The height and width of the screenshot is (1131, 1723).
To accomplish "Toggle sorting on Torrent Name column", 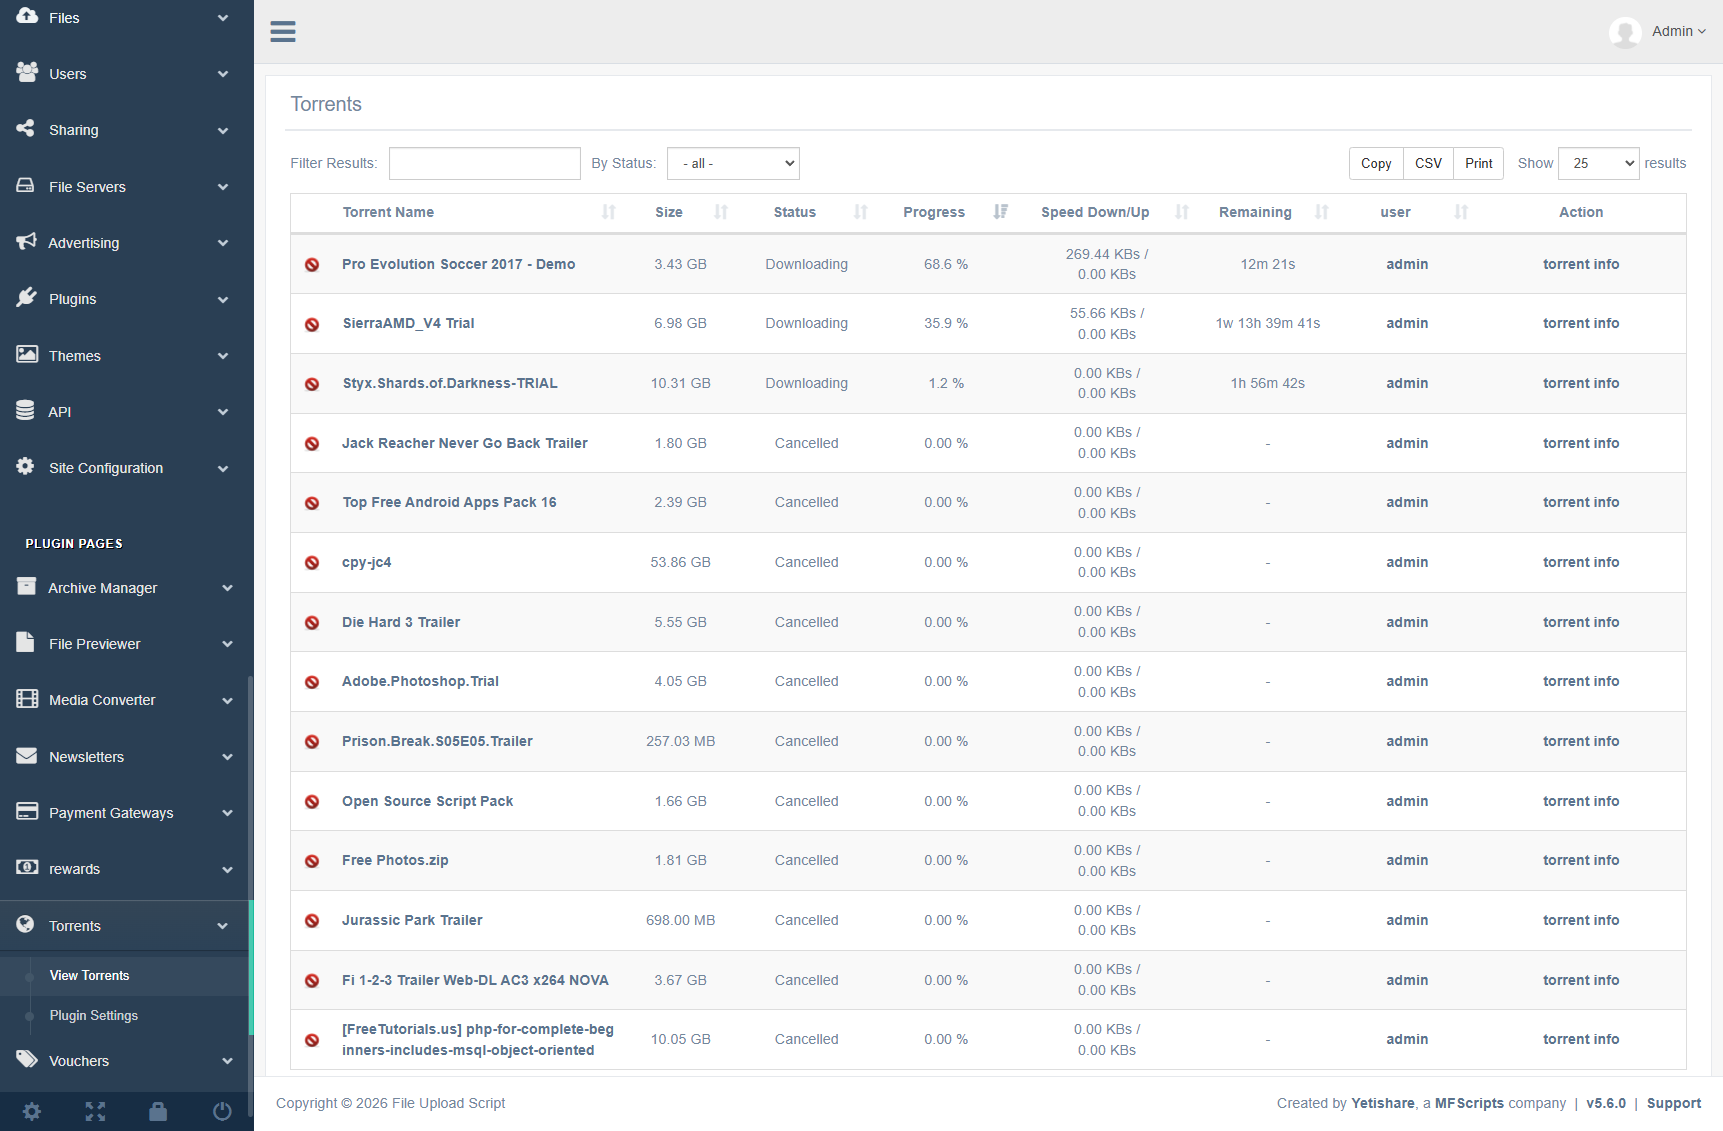I will click(388, 212).
